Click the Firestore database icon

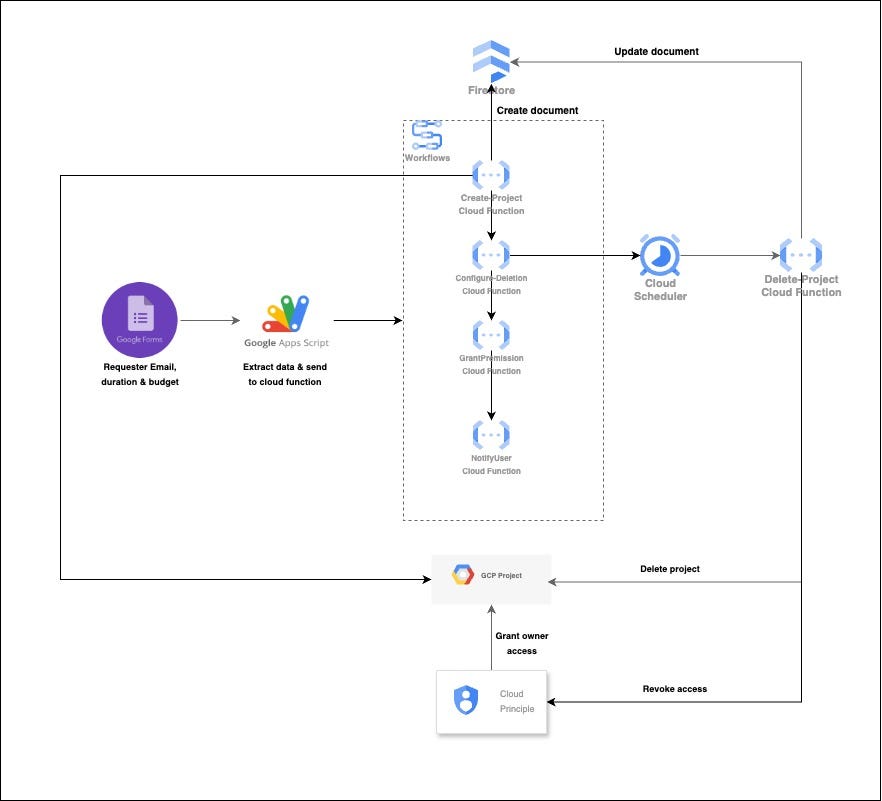pos(491,61)
